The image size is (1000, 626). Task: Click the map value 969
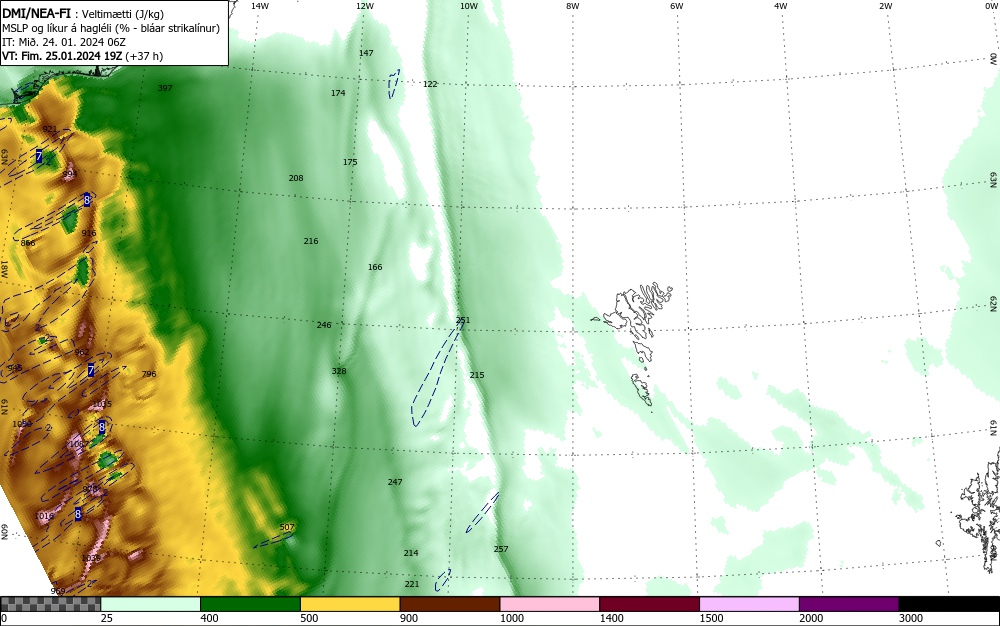(x=57, y=591)
